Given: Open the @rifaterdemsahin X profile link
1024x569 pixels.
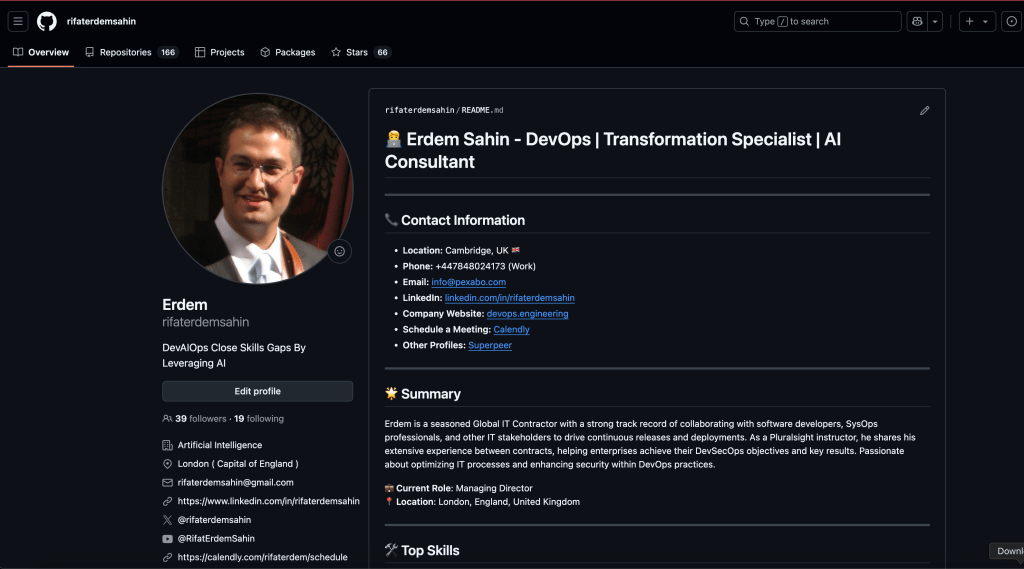Looking at the screenshot, I should coord(214,520).
